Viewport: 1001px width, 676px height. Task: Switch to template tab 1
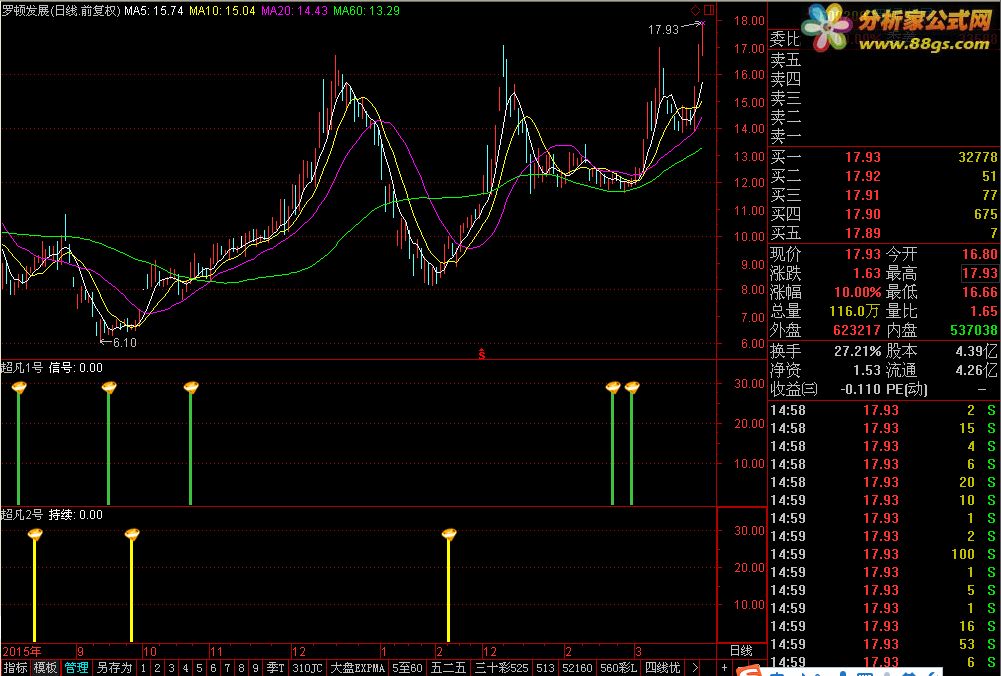pos(144,668)
